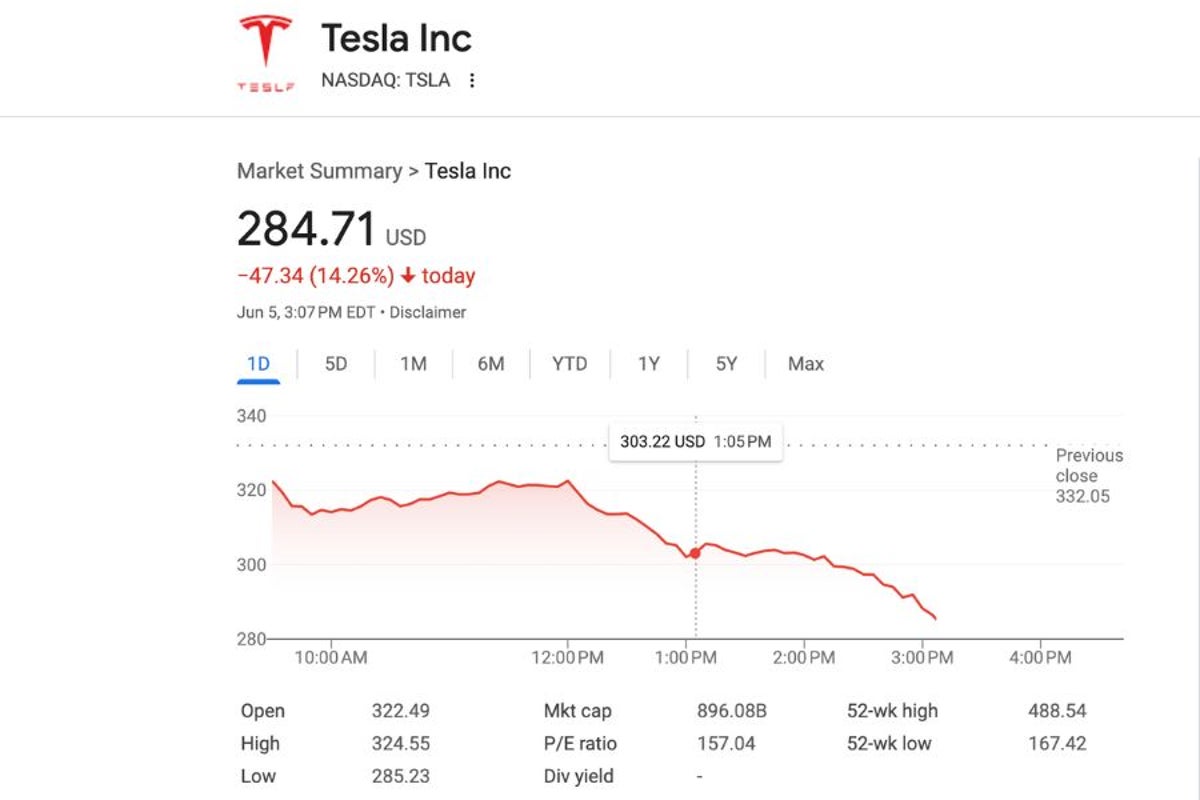Select the YTD timeframe tab
Viewport: 1200px width, 800px height.
pyautogui.click(x=568, y=364)
